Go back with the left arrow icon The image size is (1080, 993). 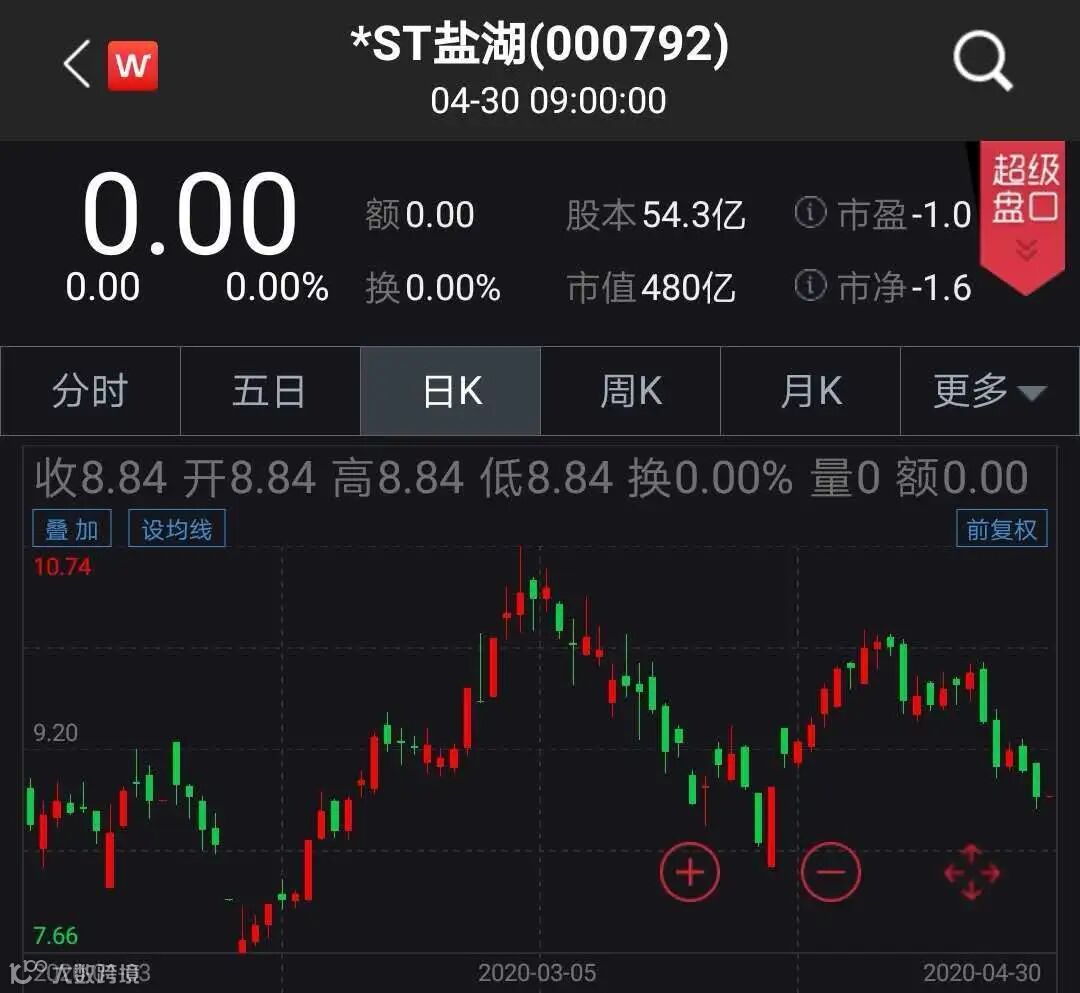pyautogui.click(x=76, y=63)
